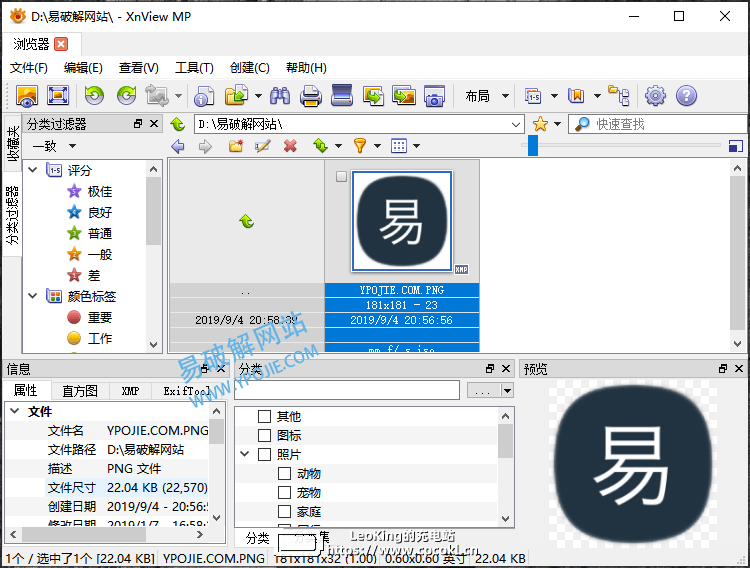Image resolution: width=750 pixels, height=568 pixels.
Task: Click the screen capture camera icon
Action: [x=434, y=96]
